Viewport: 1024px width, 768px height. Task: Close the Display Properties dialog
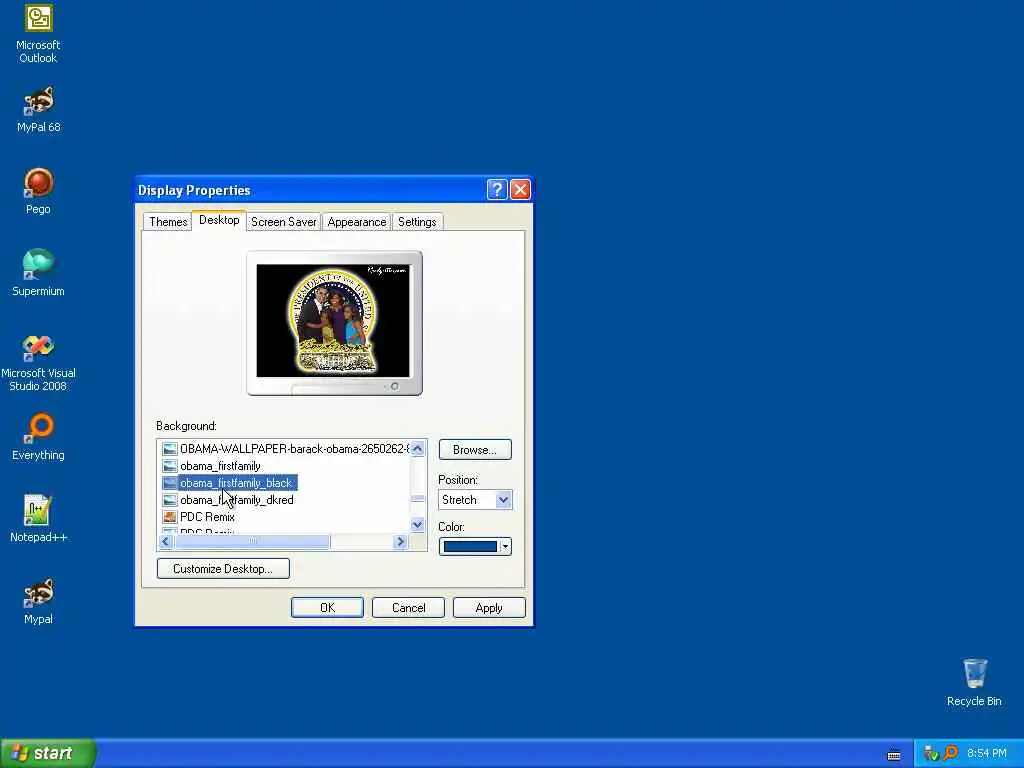click(520, 189)
